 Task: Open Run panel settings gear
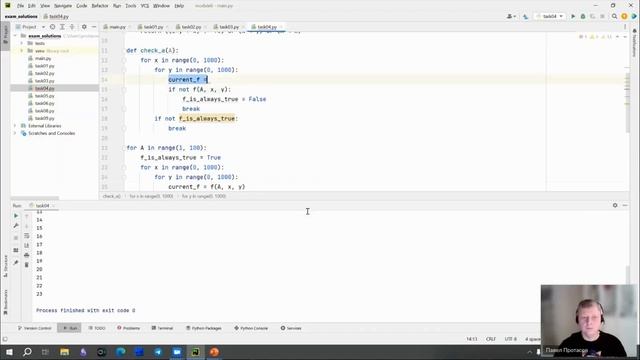coord(615,205)
